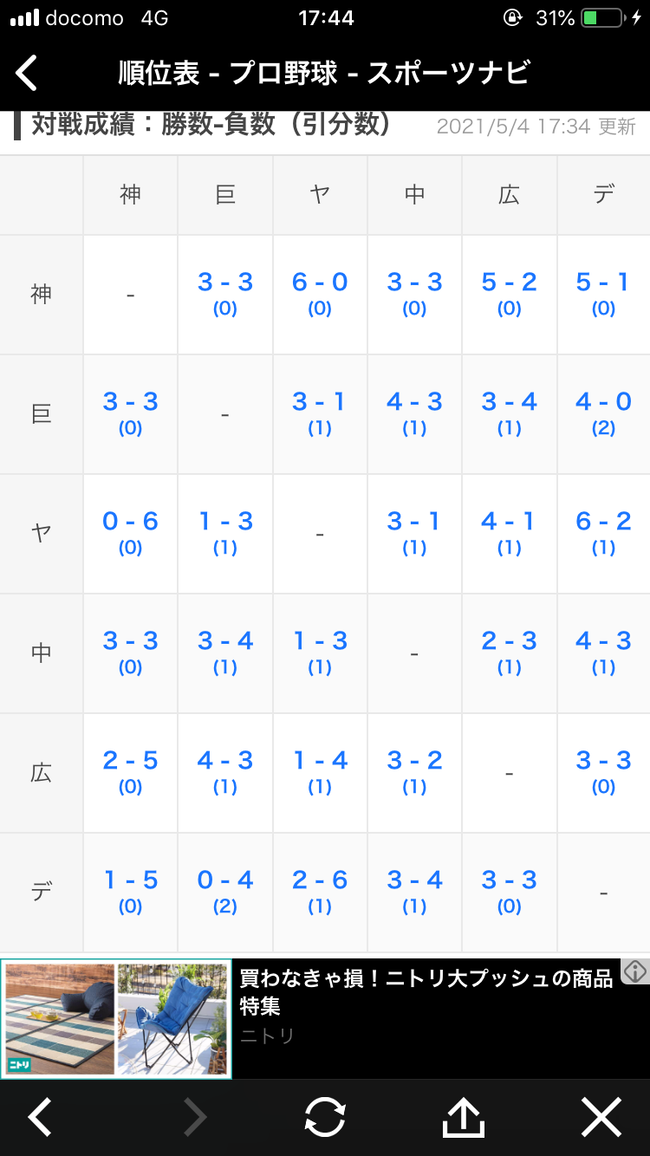Tap the ニトリ ad thumbnail image

coord(116,1019)
